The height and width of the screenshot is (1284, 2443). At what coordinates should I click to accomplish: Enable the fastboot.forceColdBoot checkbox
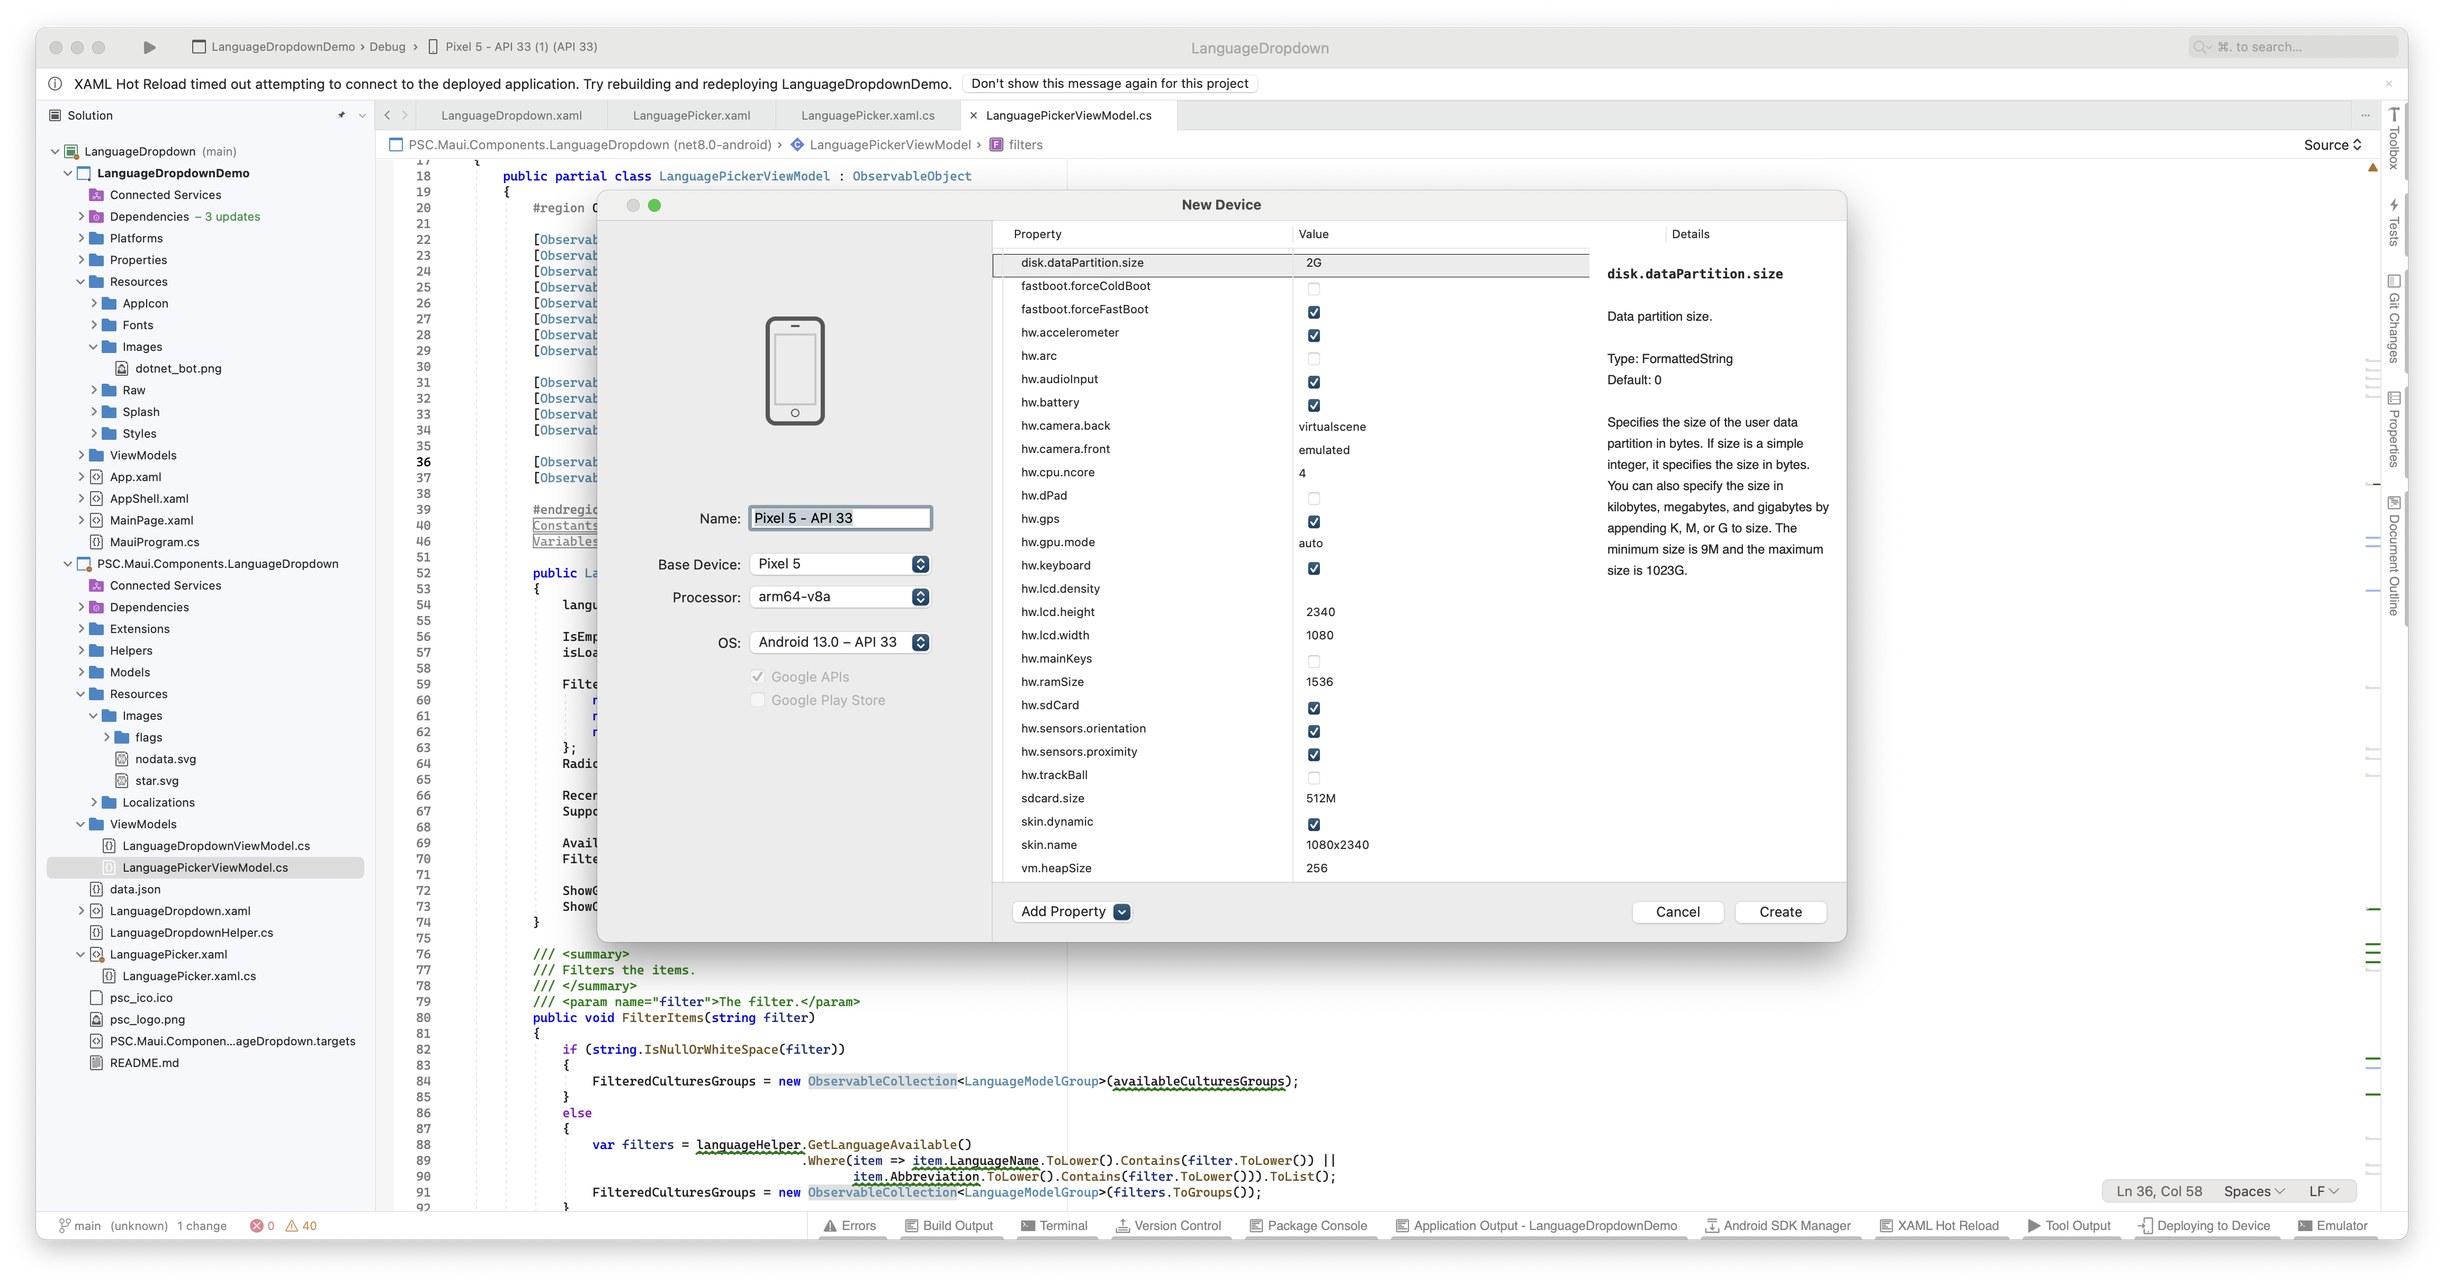tap(1314, 288)
